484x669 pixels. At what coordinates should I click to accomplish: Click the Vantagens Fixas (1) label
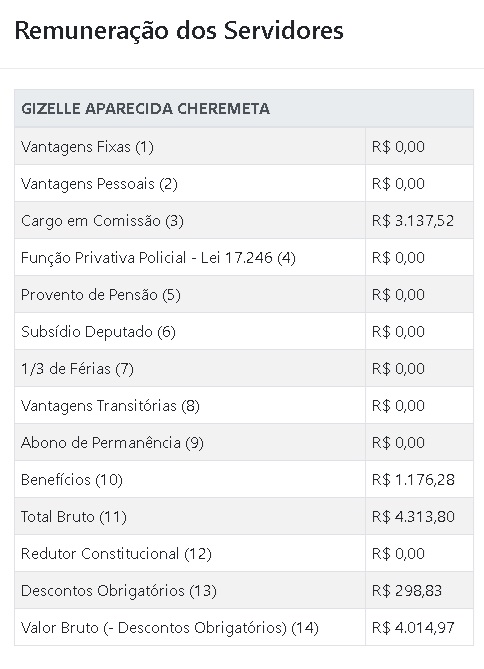[87, 147]
